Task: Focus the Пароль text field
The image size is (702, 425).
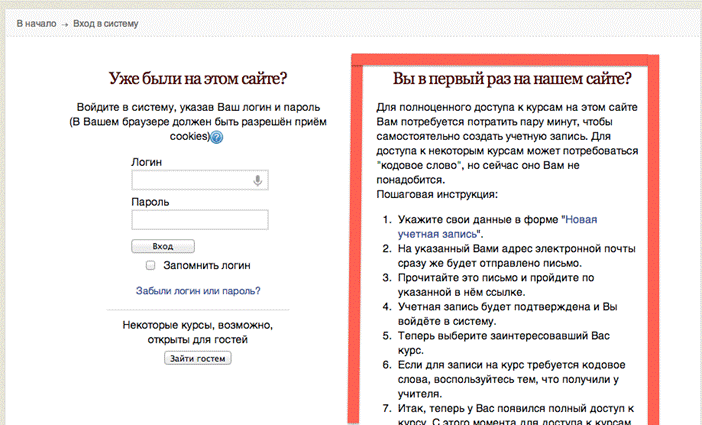Action: (200, 220)
